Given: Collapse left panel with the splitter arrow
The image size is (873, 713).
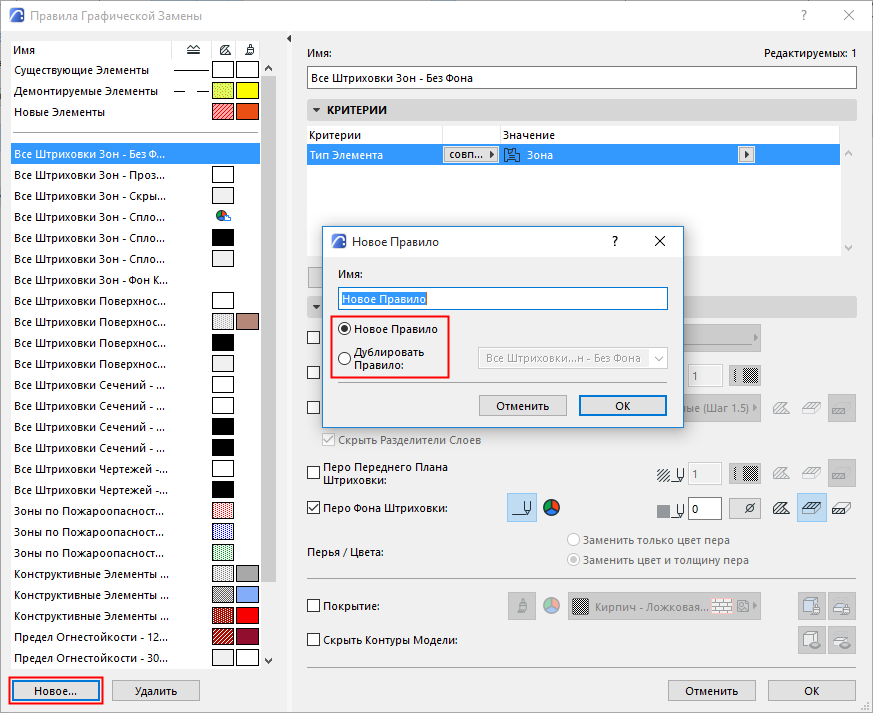Looking at the screenshot, I should pyautogui.click(x=289, y=38).
